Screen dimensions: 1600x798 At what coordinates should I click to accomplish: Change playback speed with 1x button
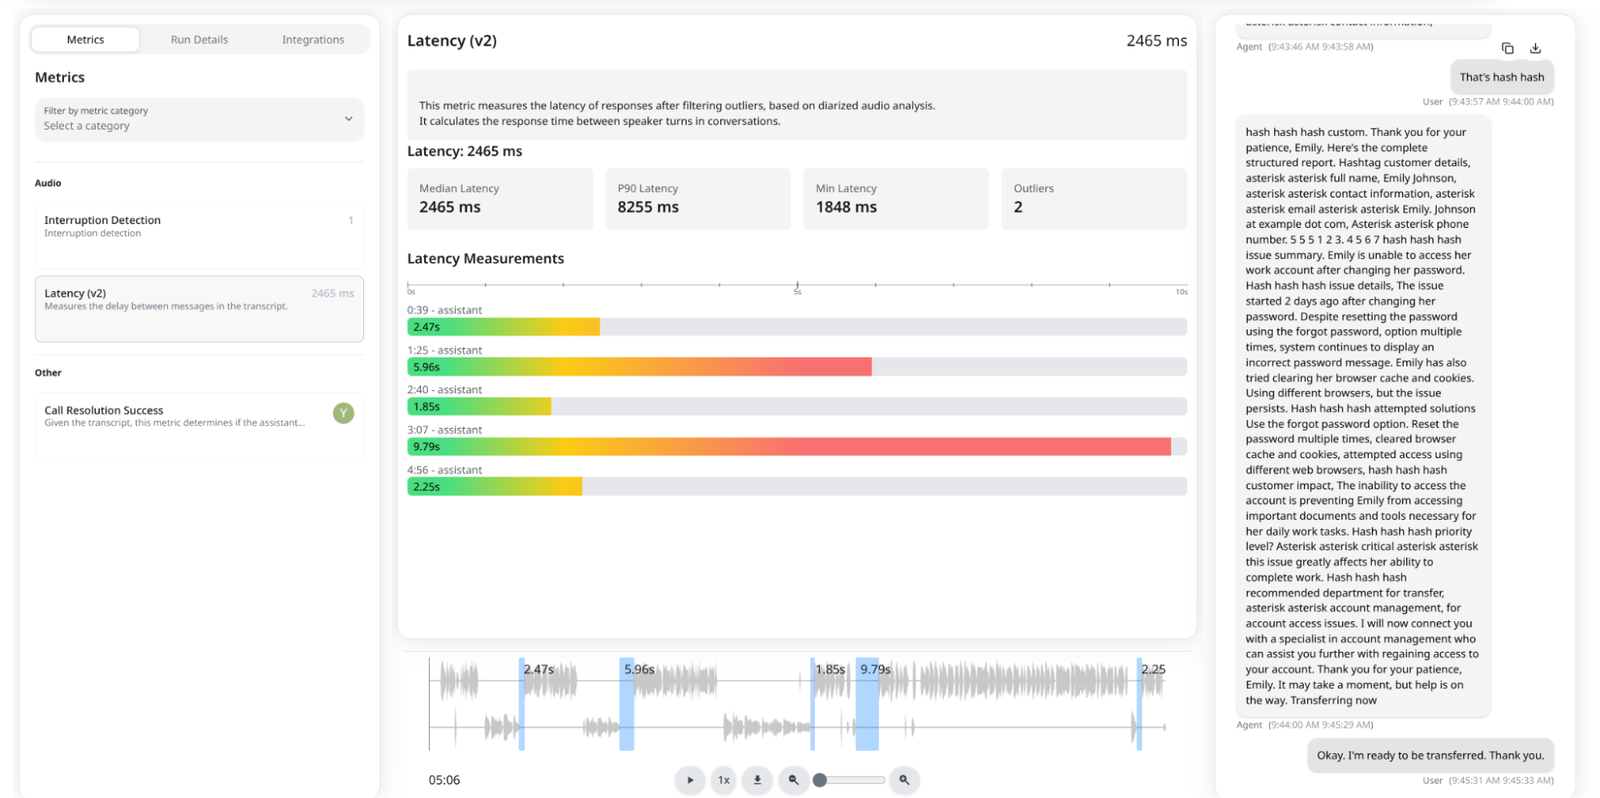click(723, 780)
